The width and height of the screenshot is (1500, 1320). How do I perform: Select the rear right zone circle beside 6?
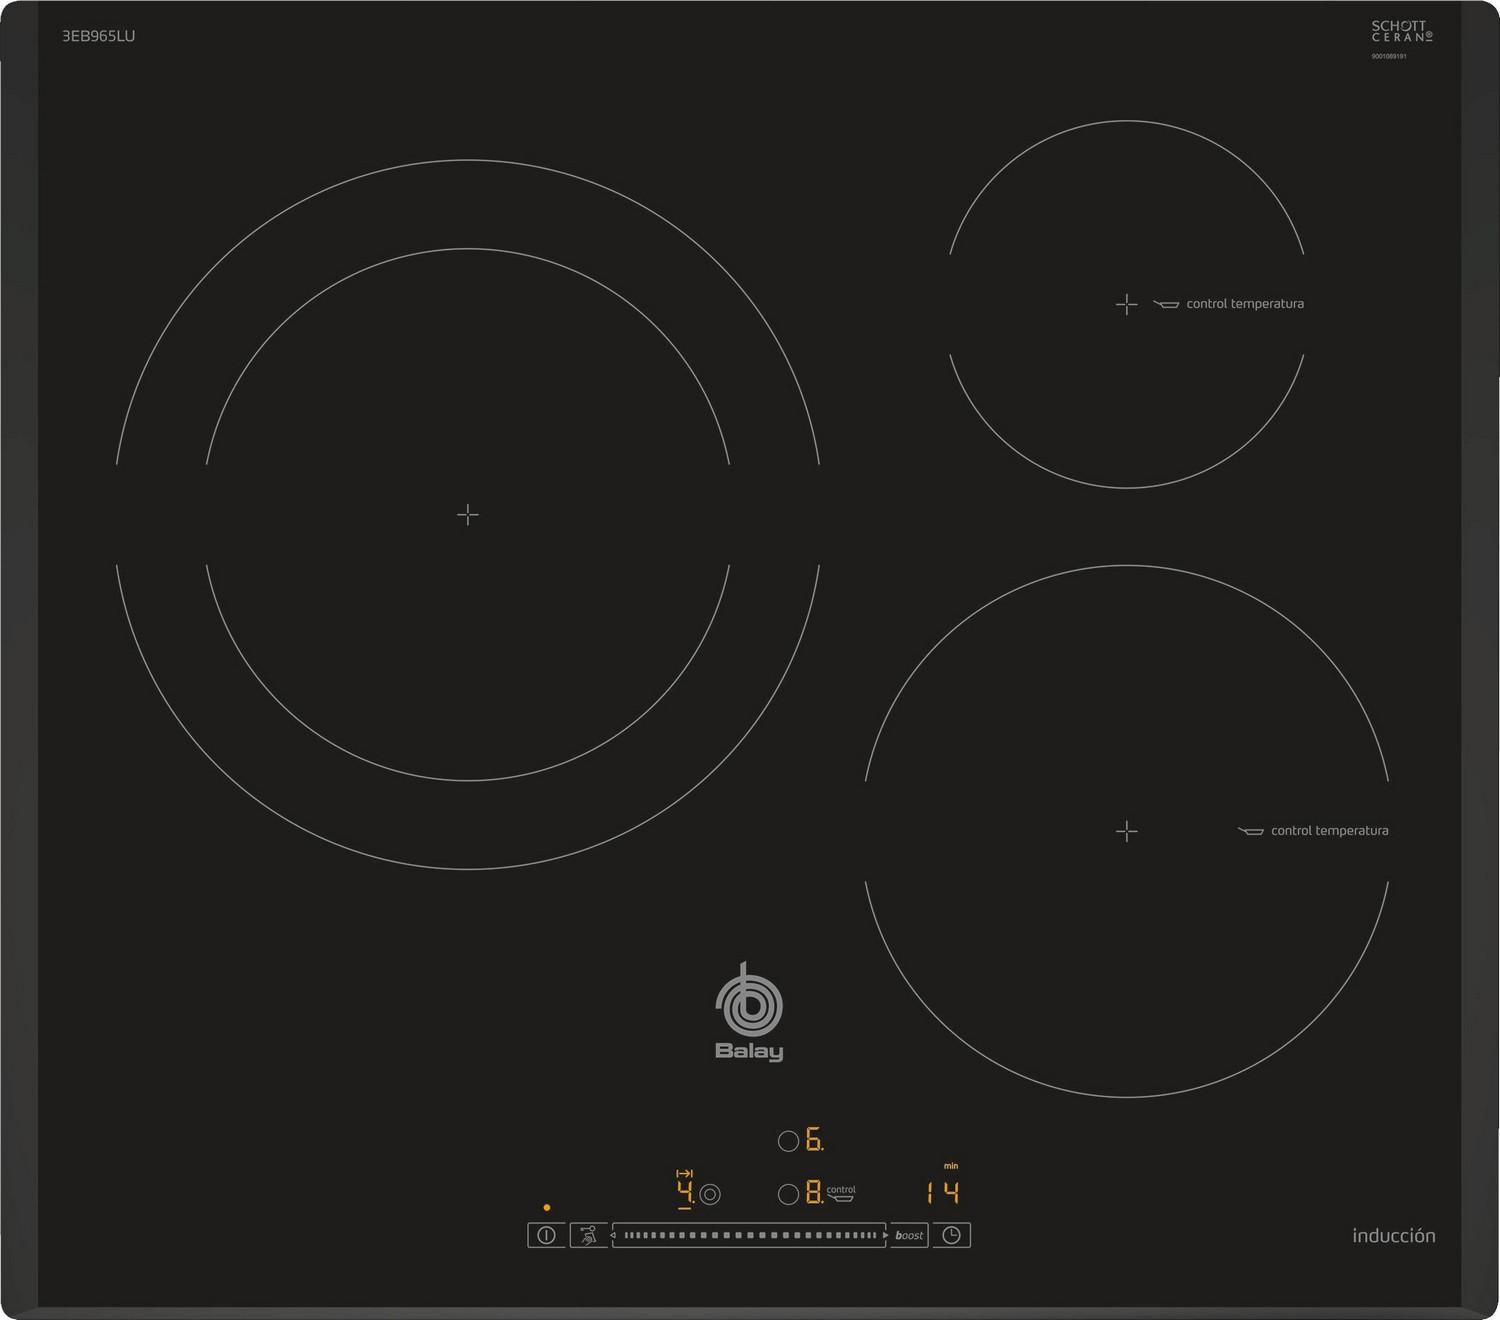(788, 1140)
